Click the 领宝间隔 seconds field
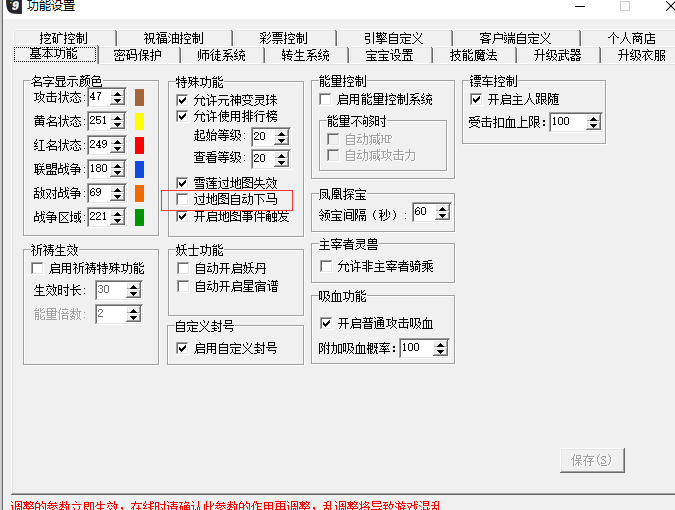This screenshot has width=675, height=510. pyautogui.click(x=424, y=212)
